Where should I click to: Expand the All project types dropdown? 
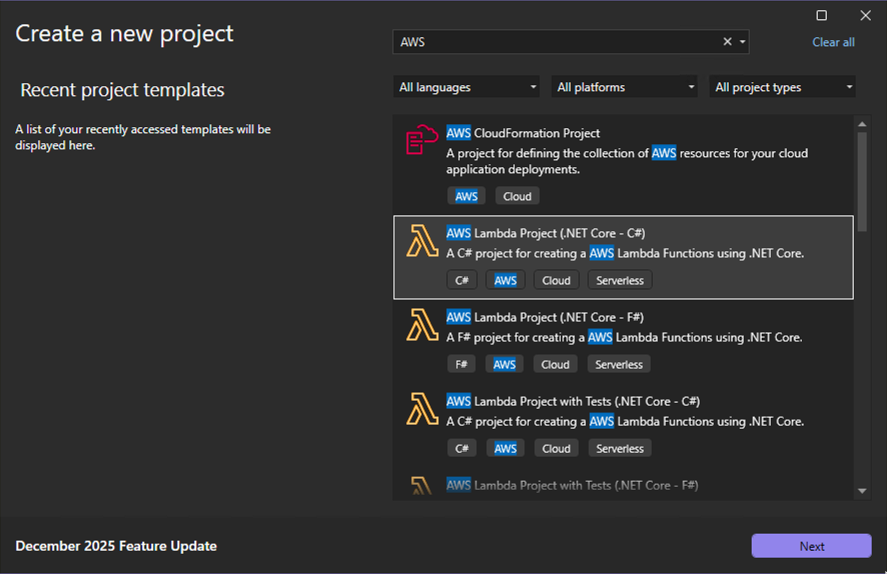tap(783, 87)
